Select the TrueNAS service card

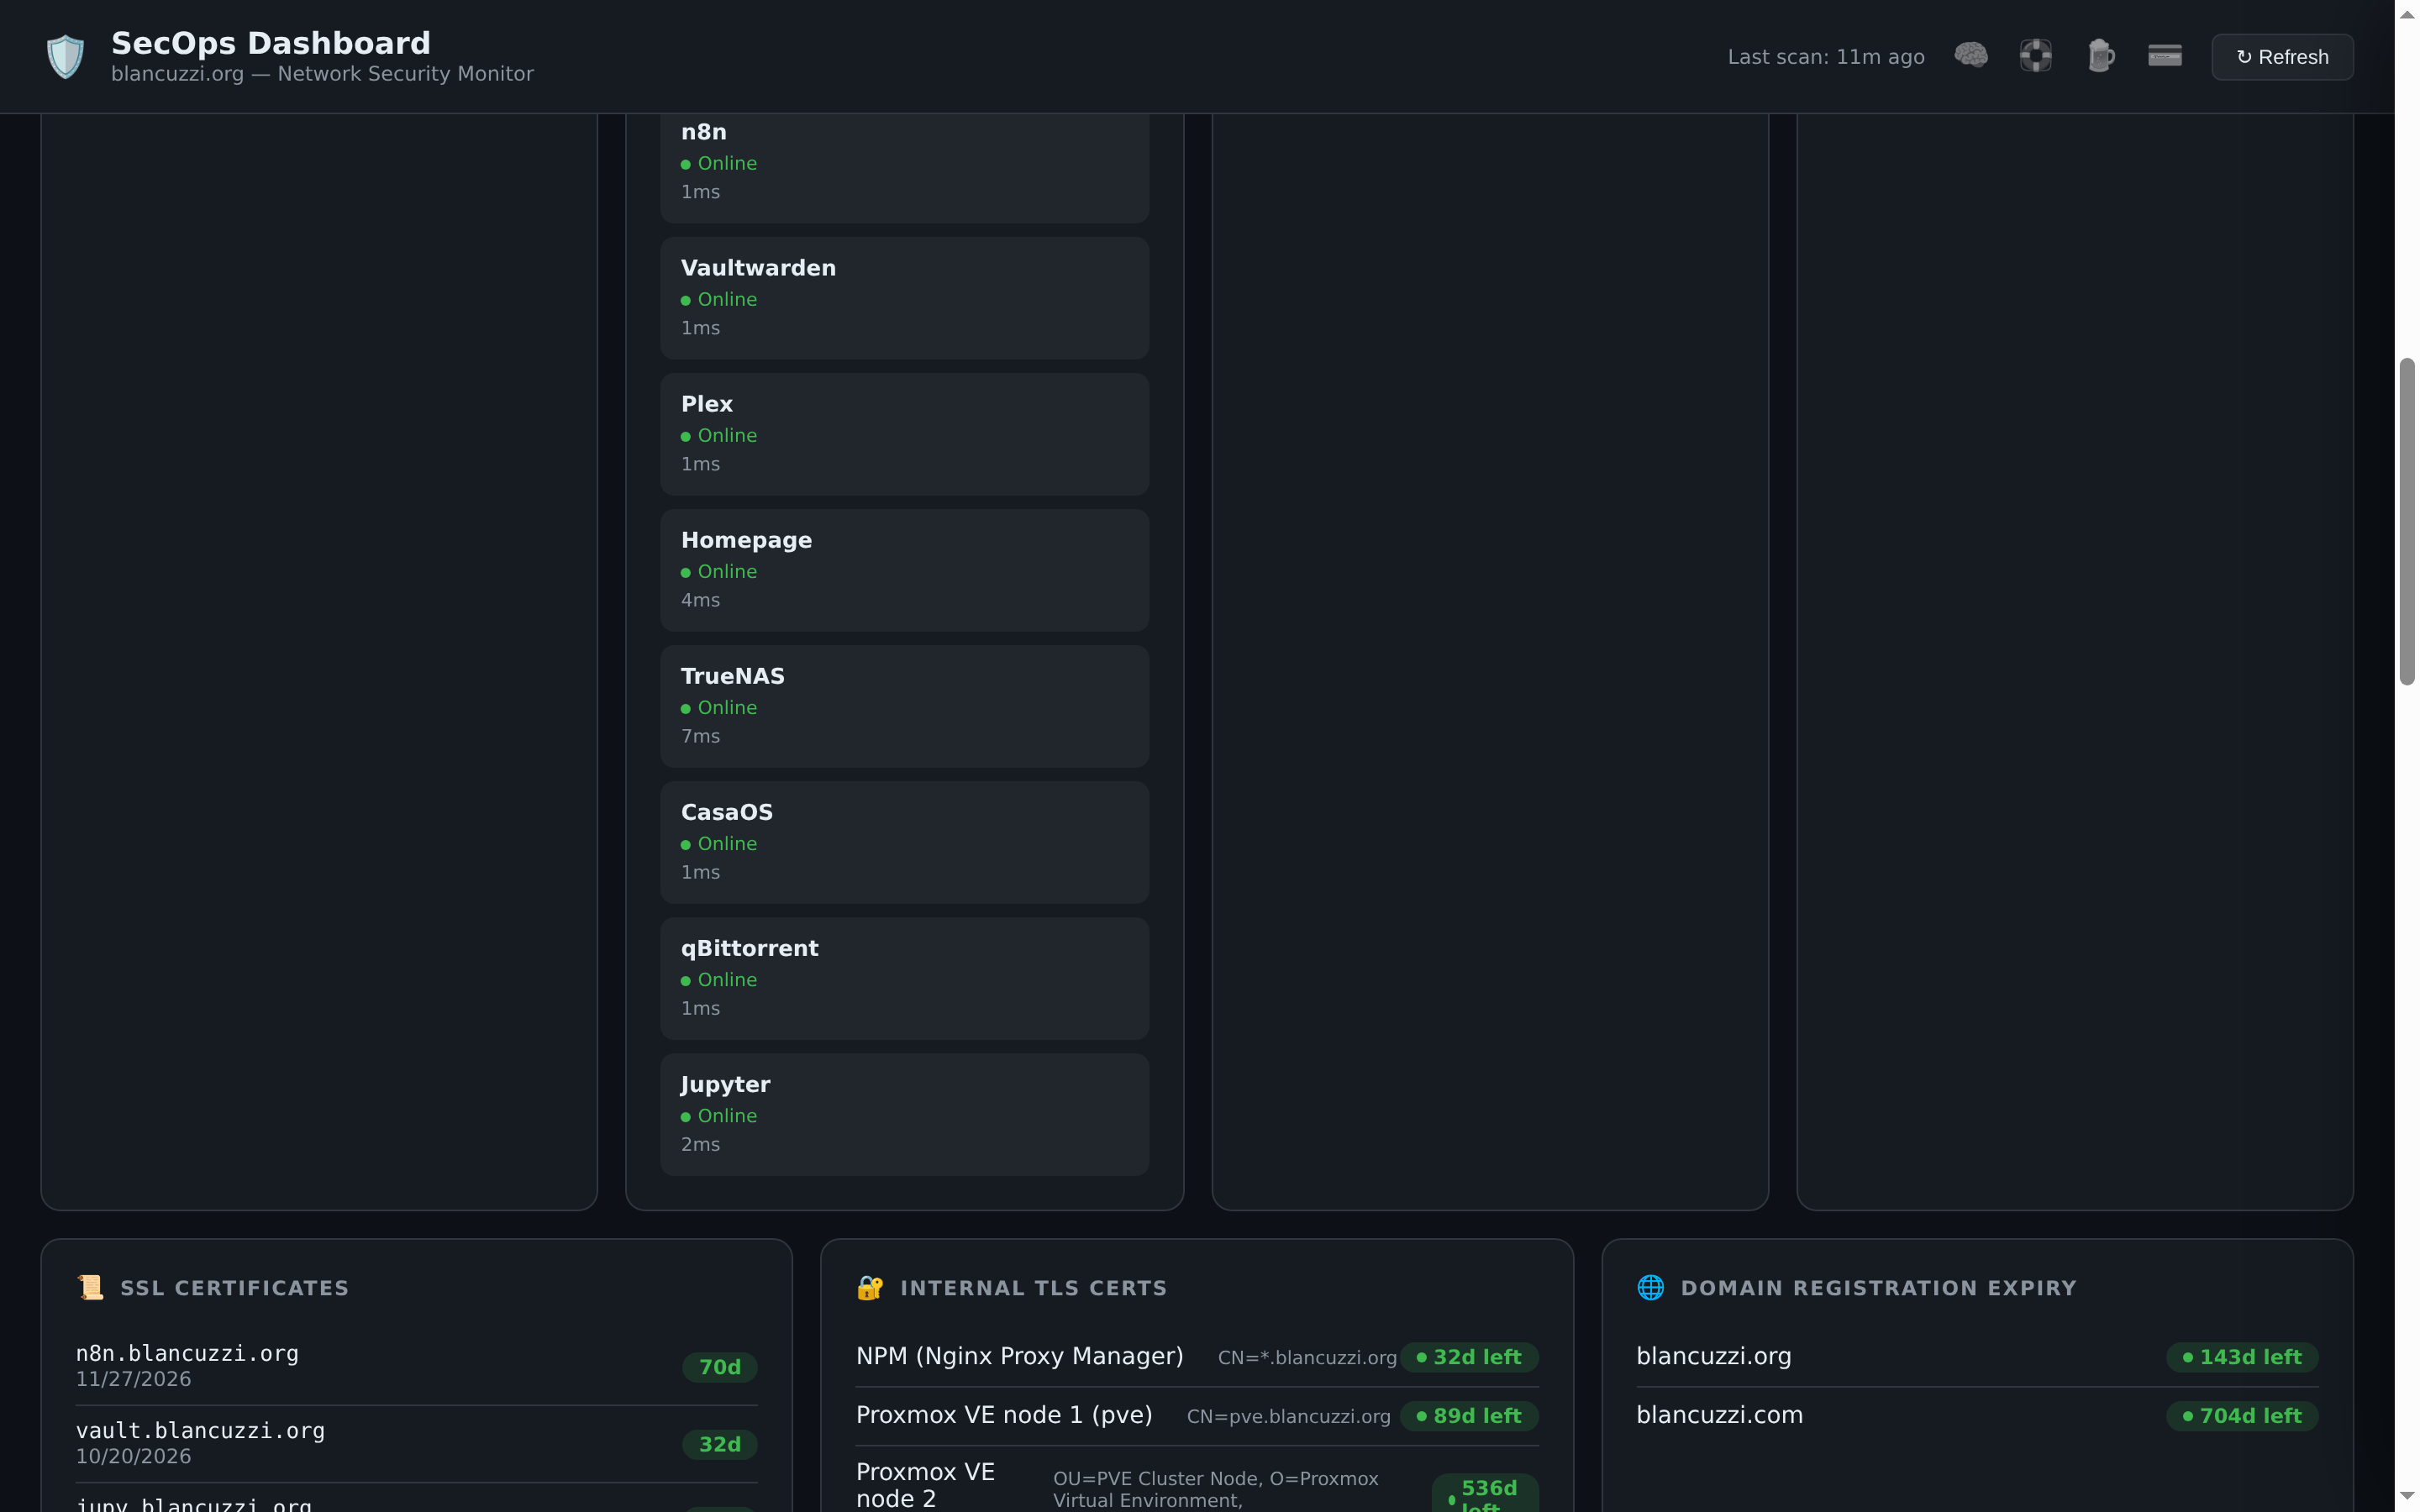[904, 706]
